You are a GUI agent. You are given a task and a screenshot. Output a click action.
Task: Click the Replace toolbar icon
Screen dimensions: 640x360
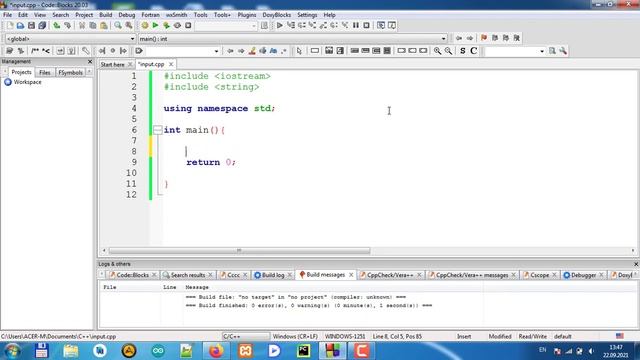tap(129, 25)
